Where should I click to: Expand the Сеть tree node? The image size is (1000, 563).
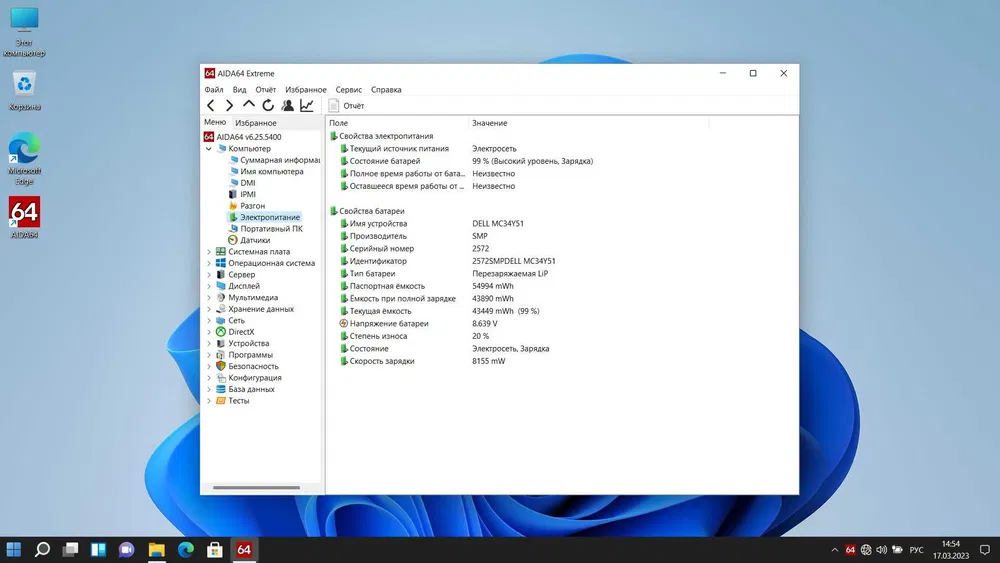(x=209, y=321)
